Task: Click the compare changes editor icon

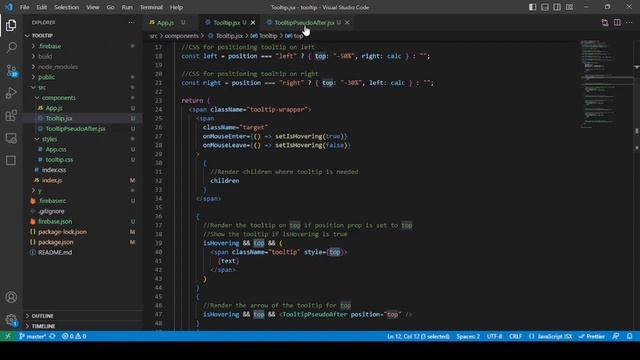Action: pyautogui.click(x=604, y=22)
